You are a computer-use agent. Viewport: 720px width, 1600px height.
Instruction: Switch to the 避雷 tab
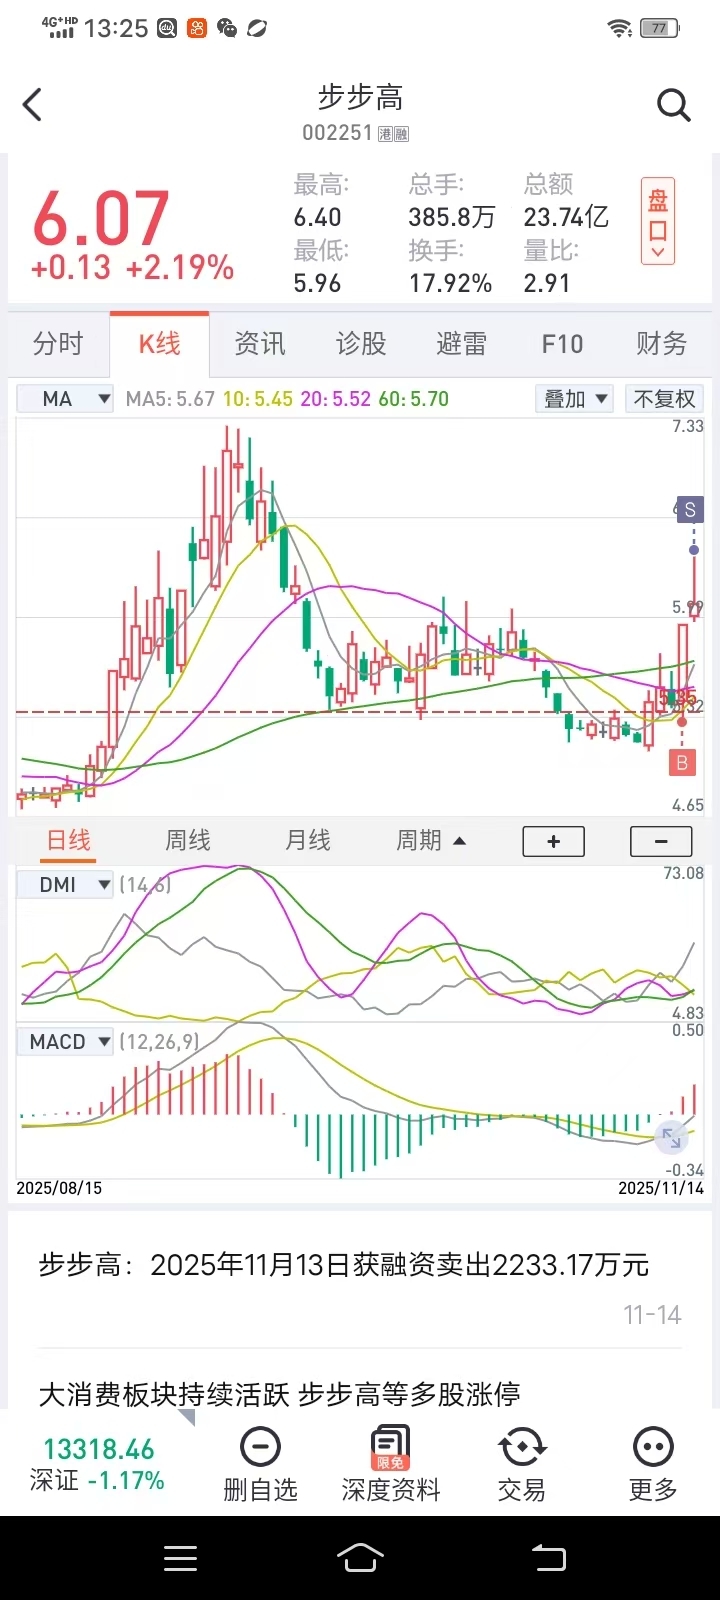(x=461, y=344)
